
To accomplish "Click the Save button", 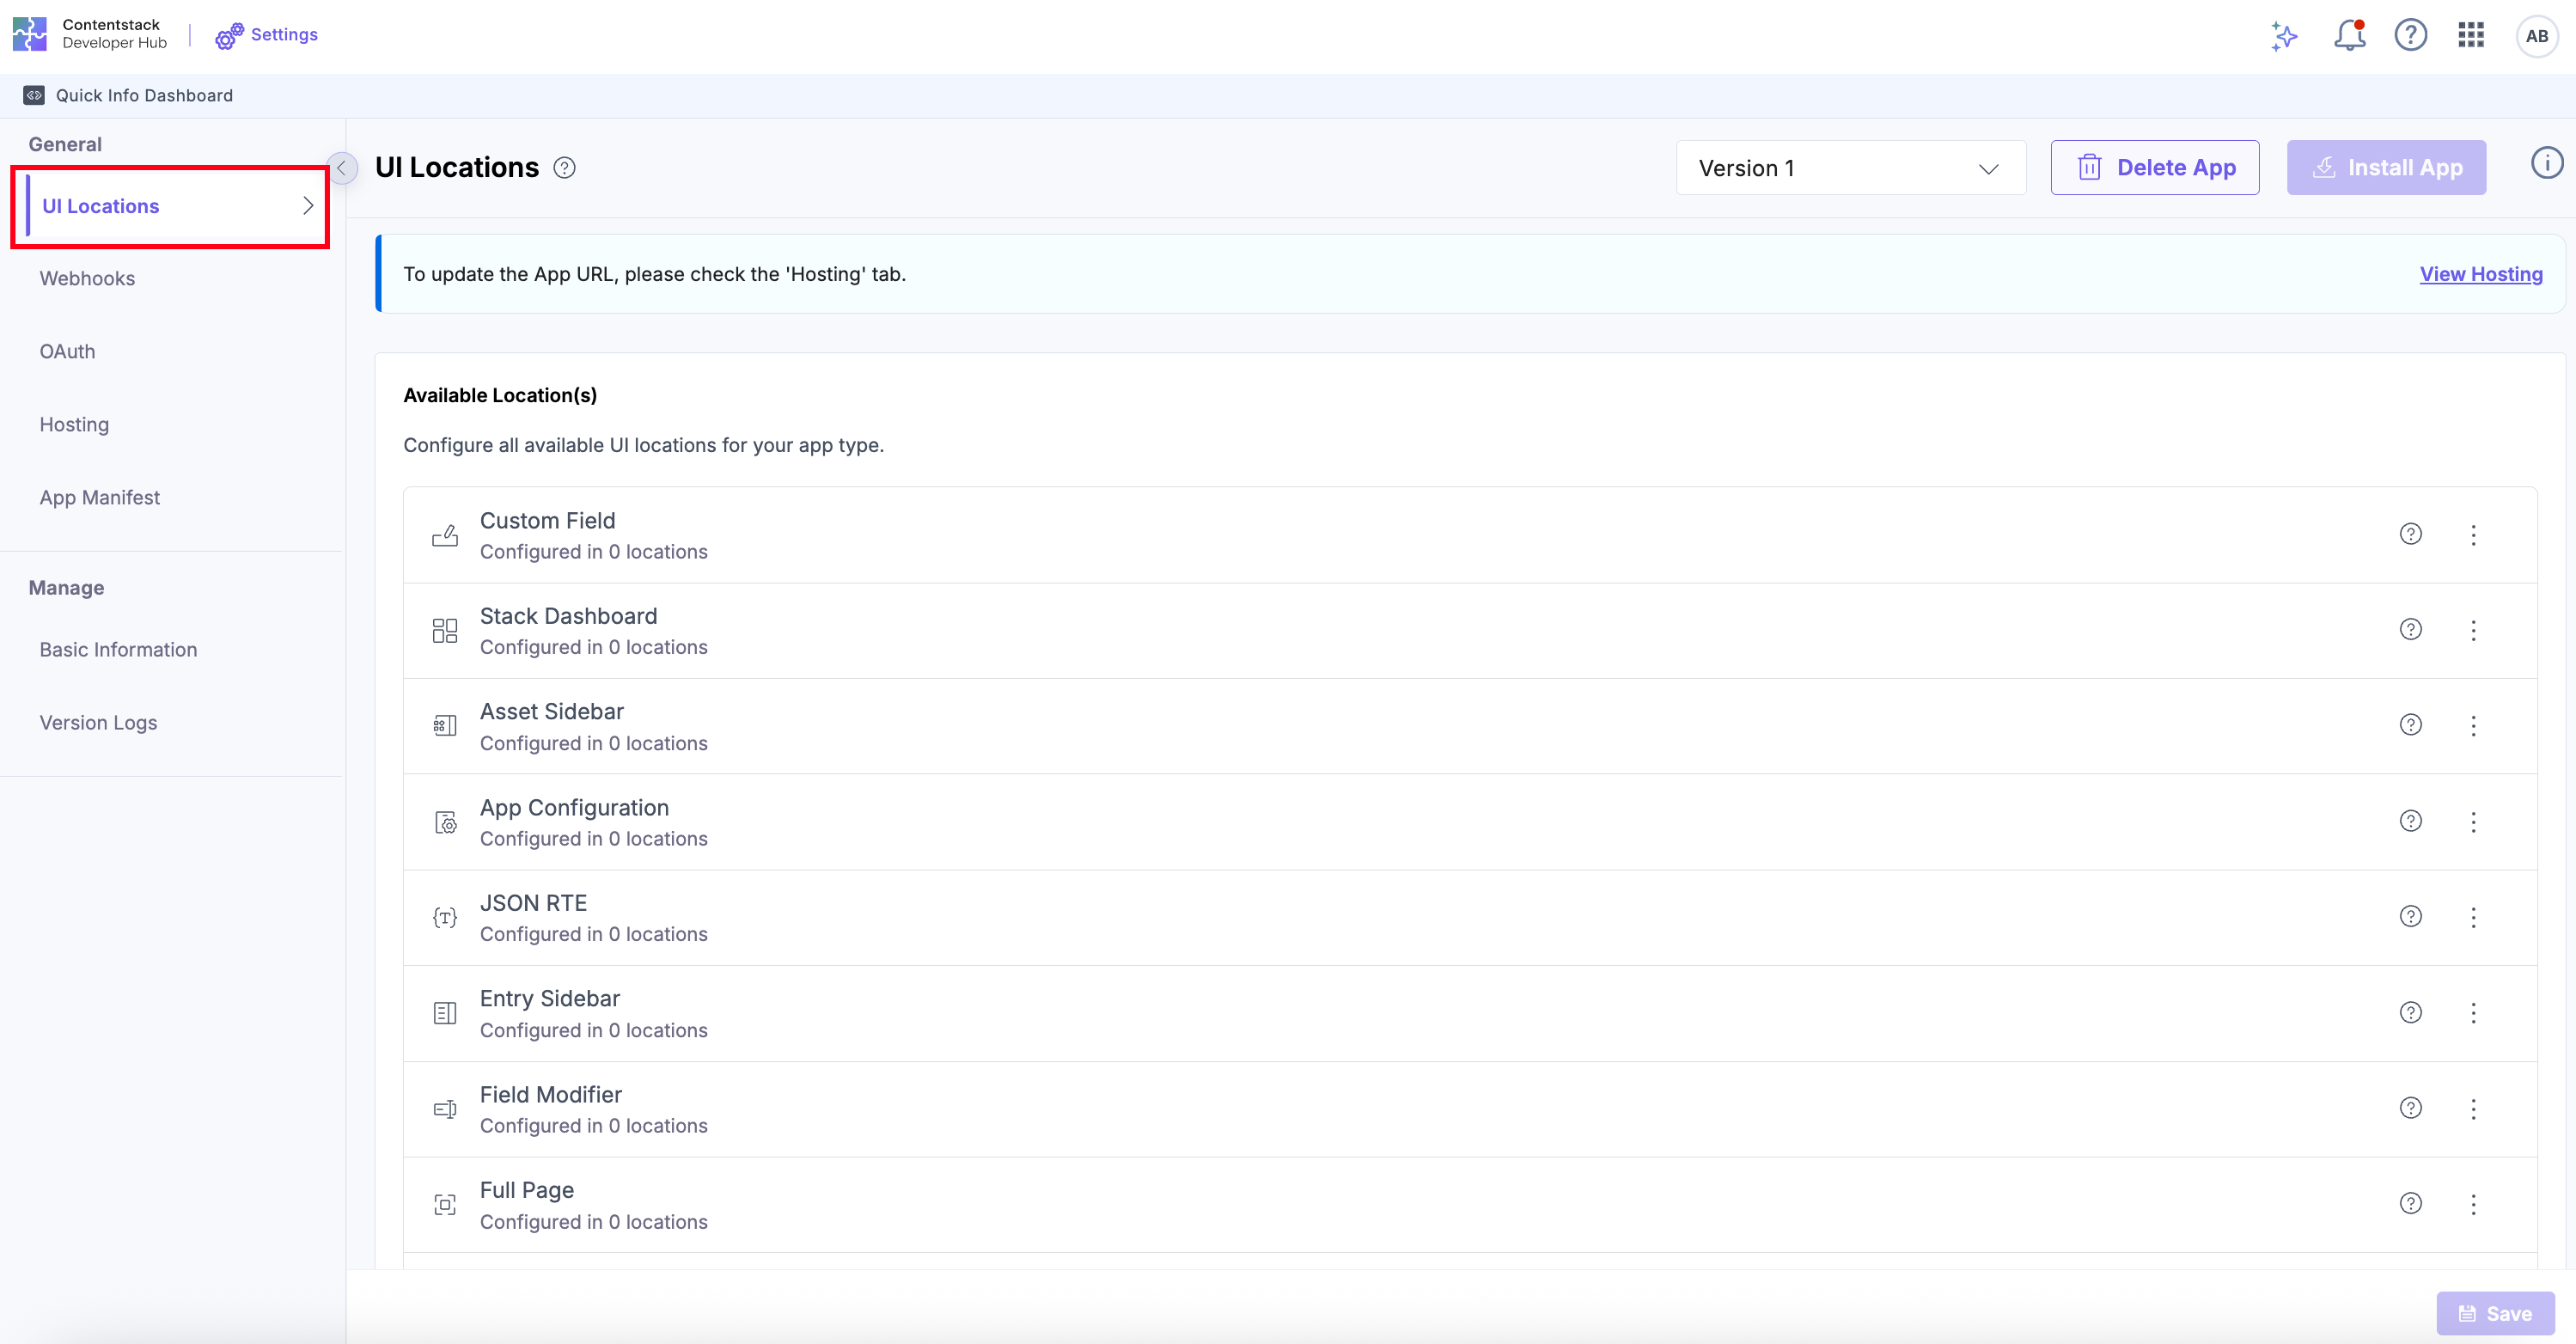I will pos(2495,1313).
